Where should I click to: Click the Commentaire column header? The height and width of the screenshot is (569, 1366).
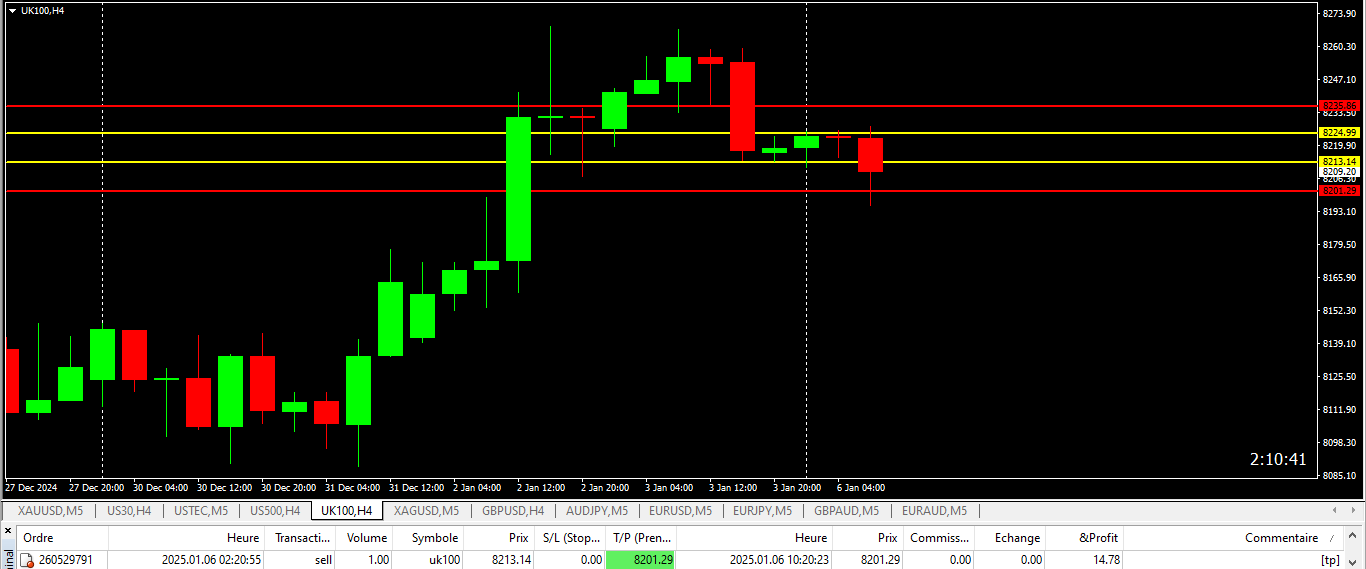coord(1281,538)
